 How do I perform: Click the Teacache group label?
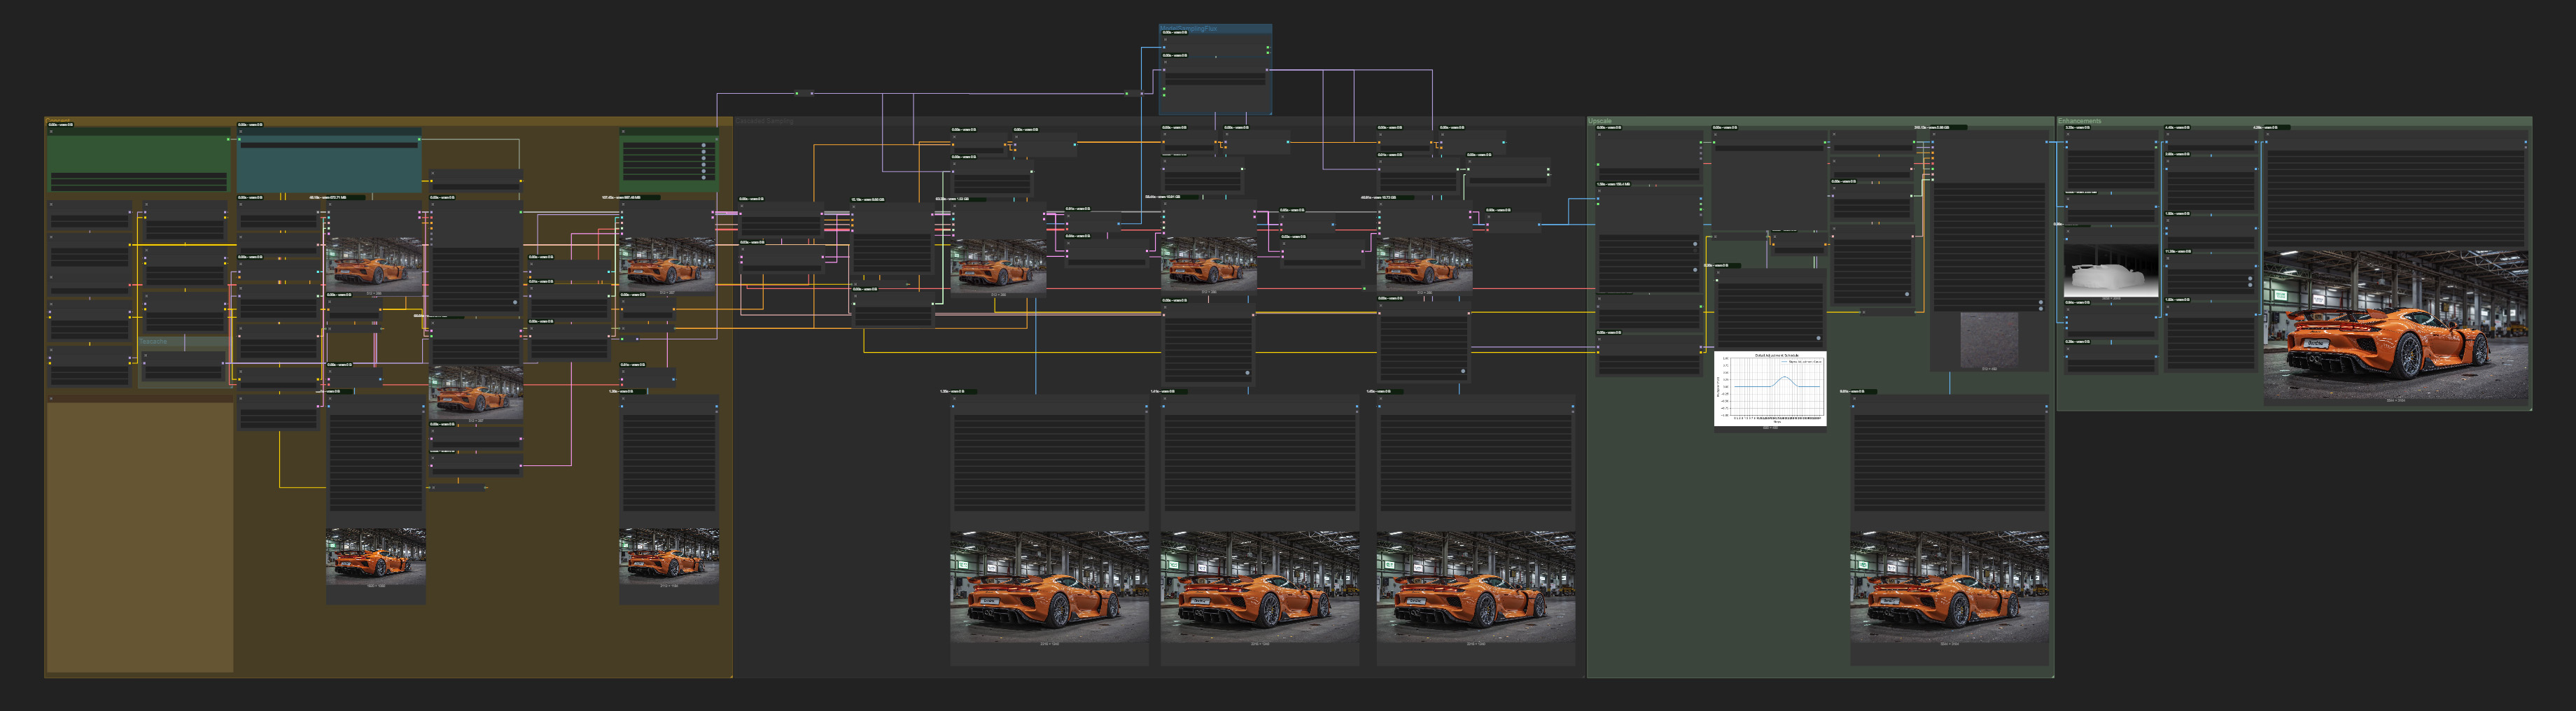[154, 341]
